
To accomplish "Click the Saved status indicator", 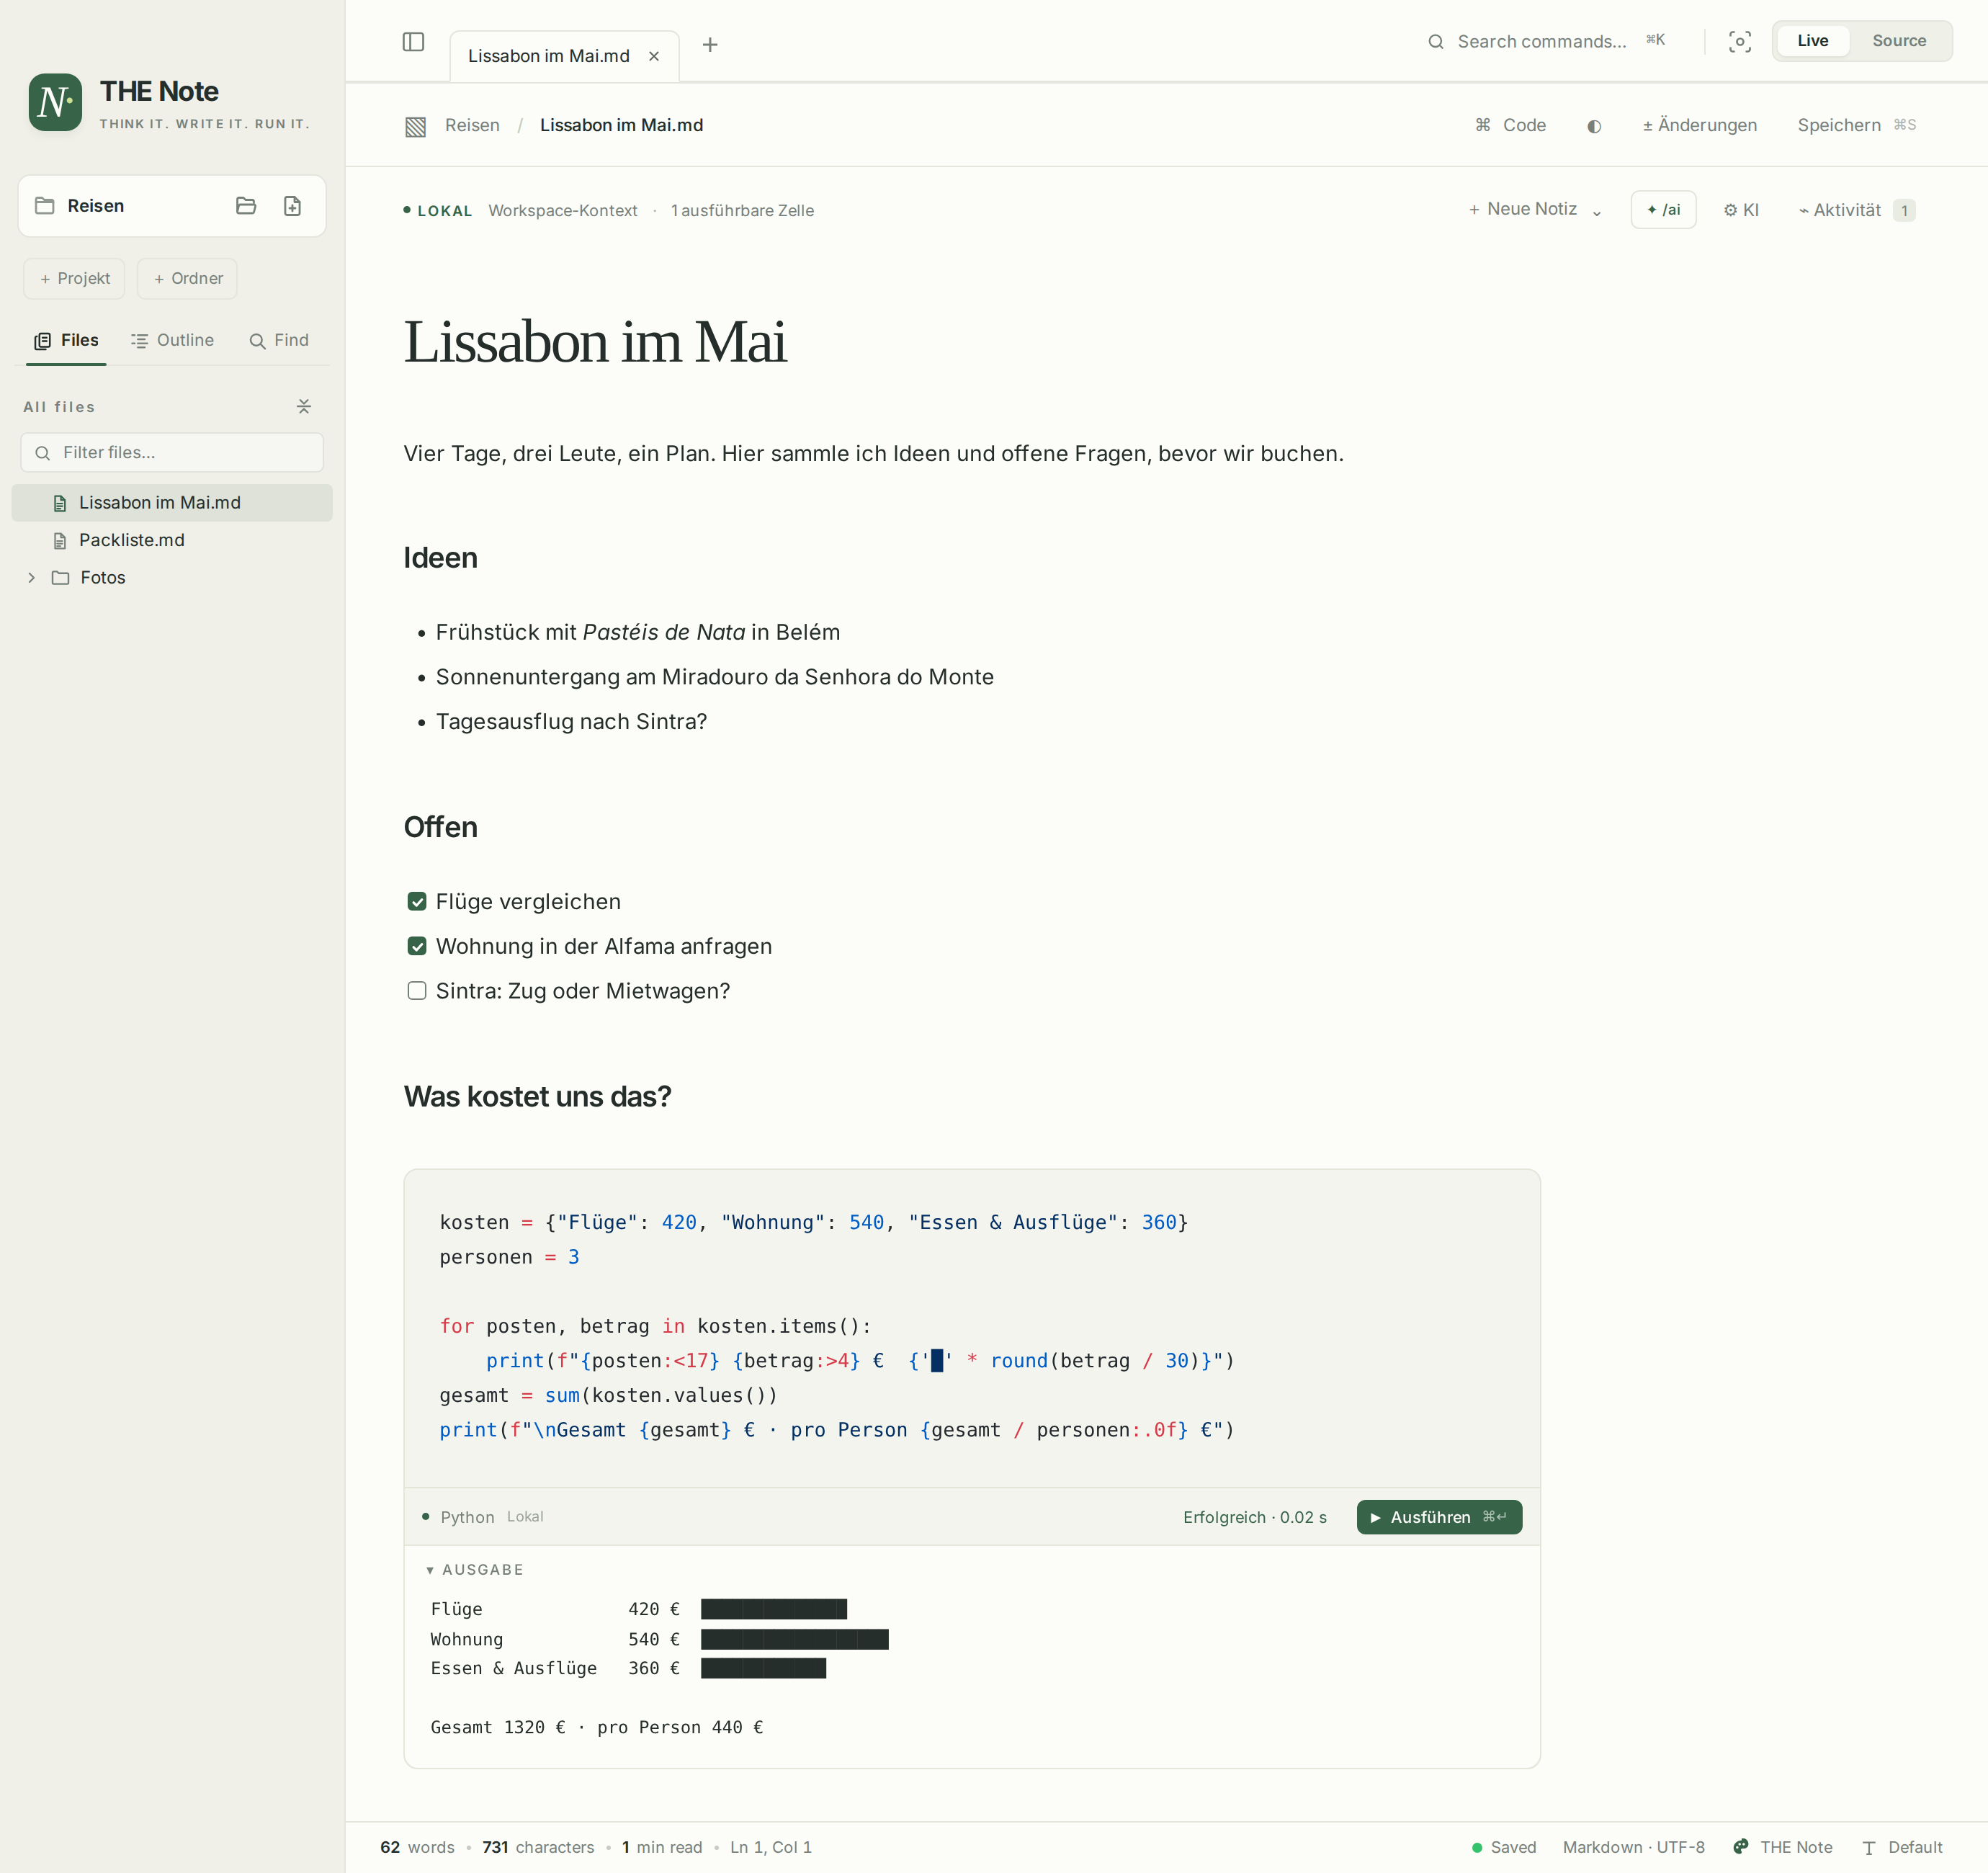I will coord(1503,1847).
